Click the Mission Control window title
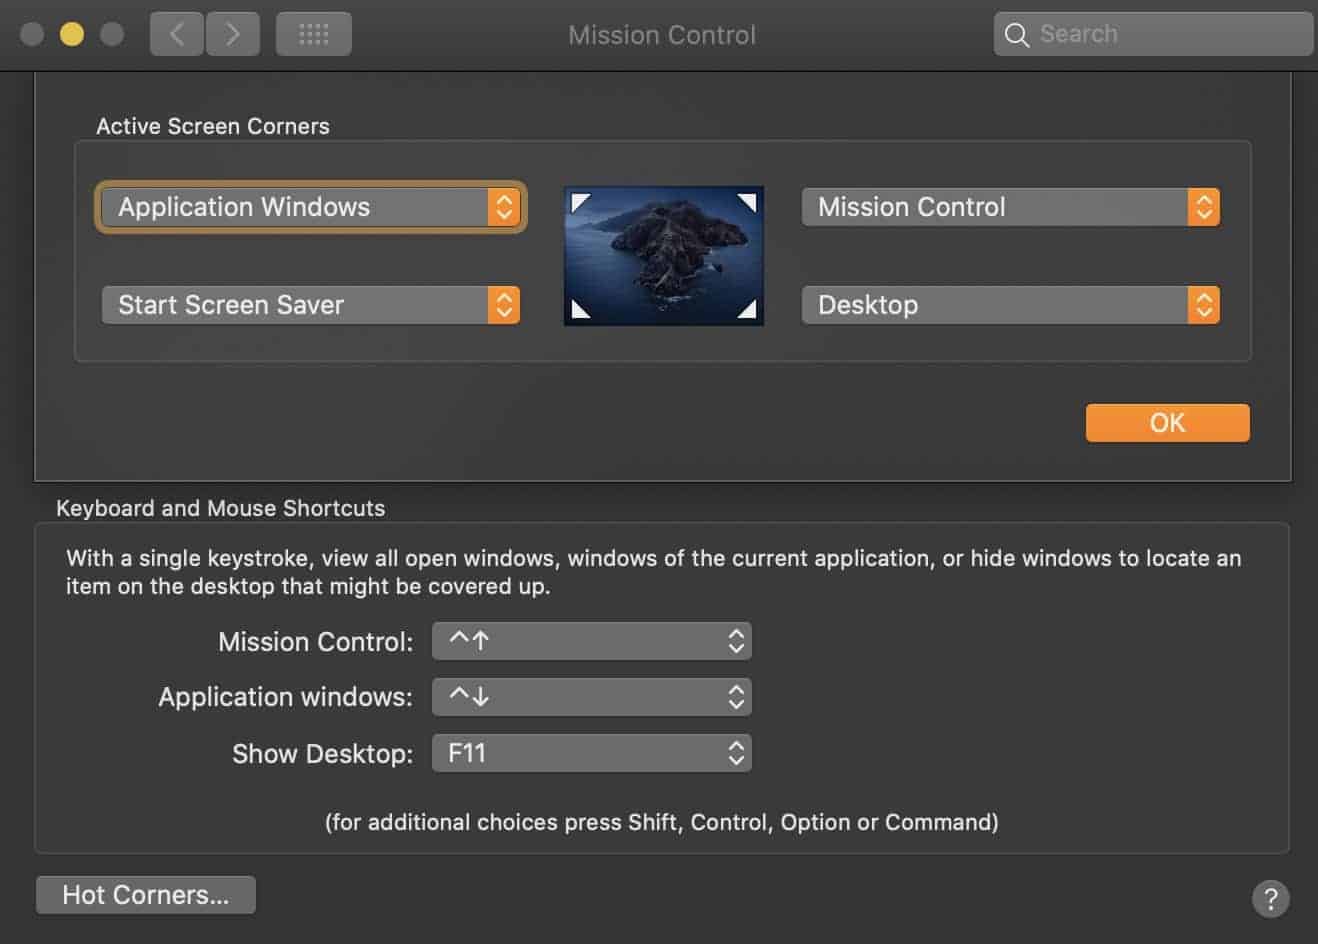 click(662, 35)
